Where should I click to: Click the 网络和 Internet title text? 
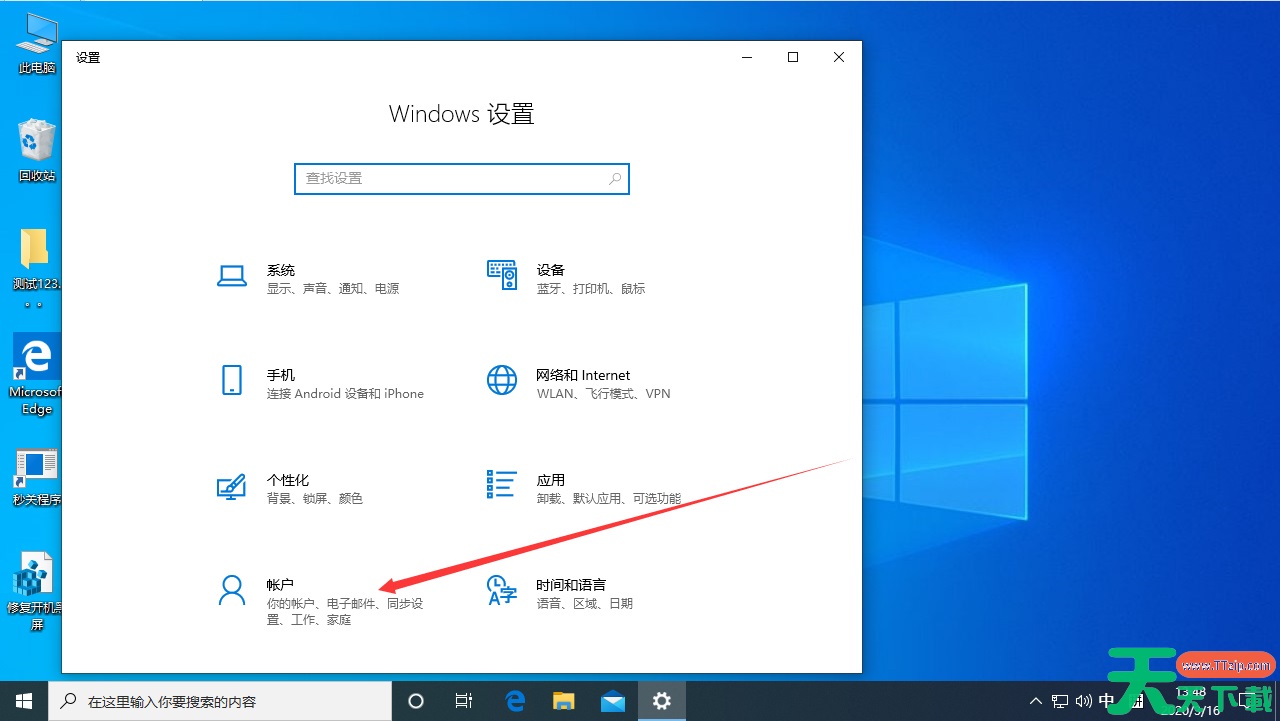coord(583,375)
